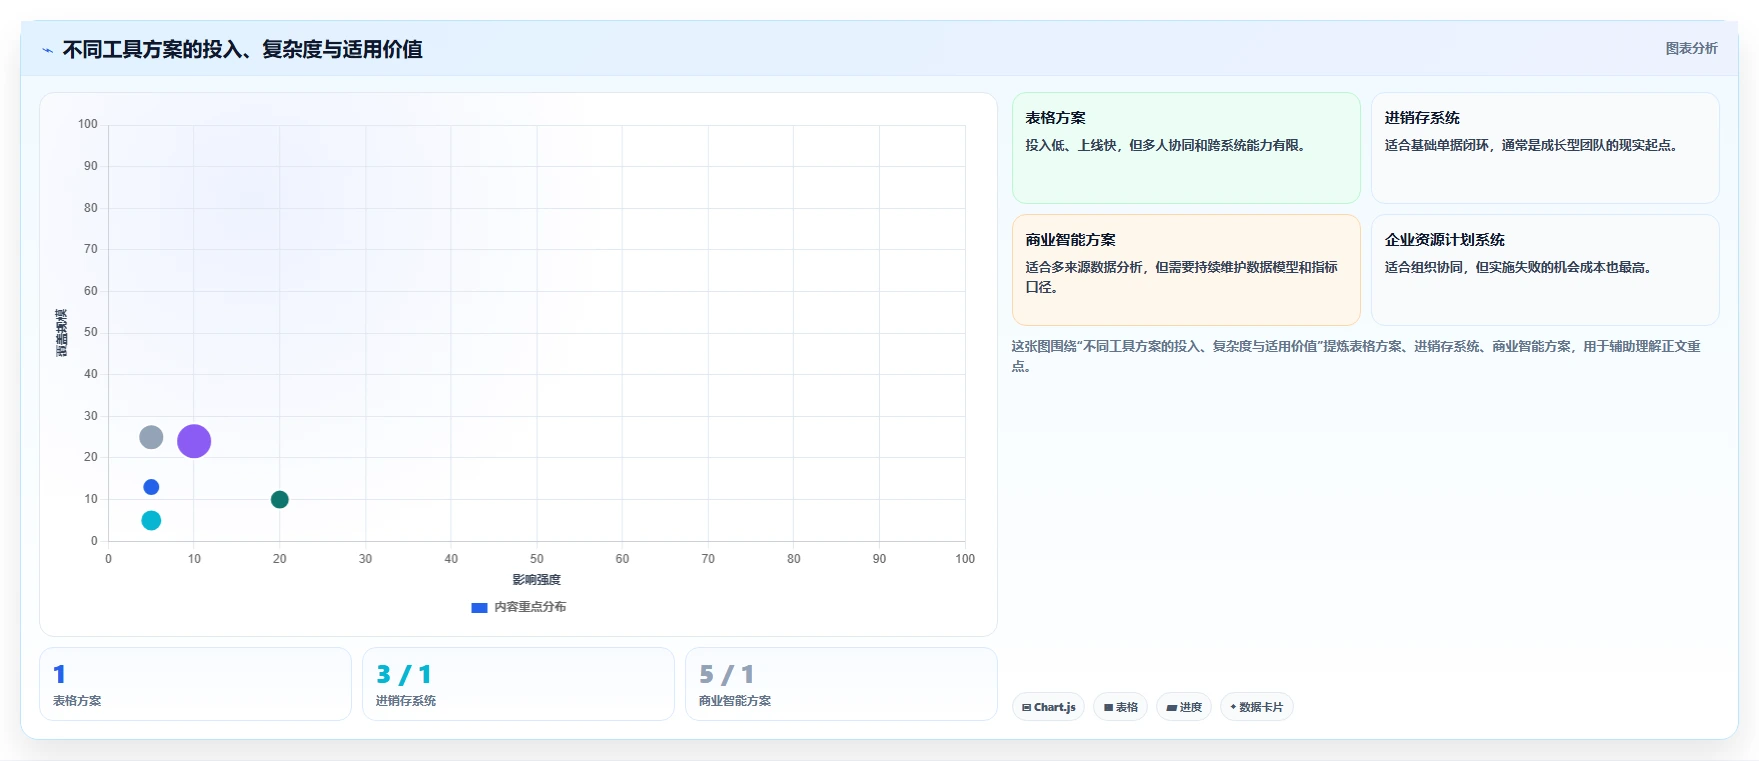Toggle the 内容重点分布 legend entry
The image size is (1759, 761).
(518, 607)
